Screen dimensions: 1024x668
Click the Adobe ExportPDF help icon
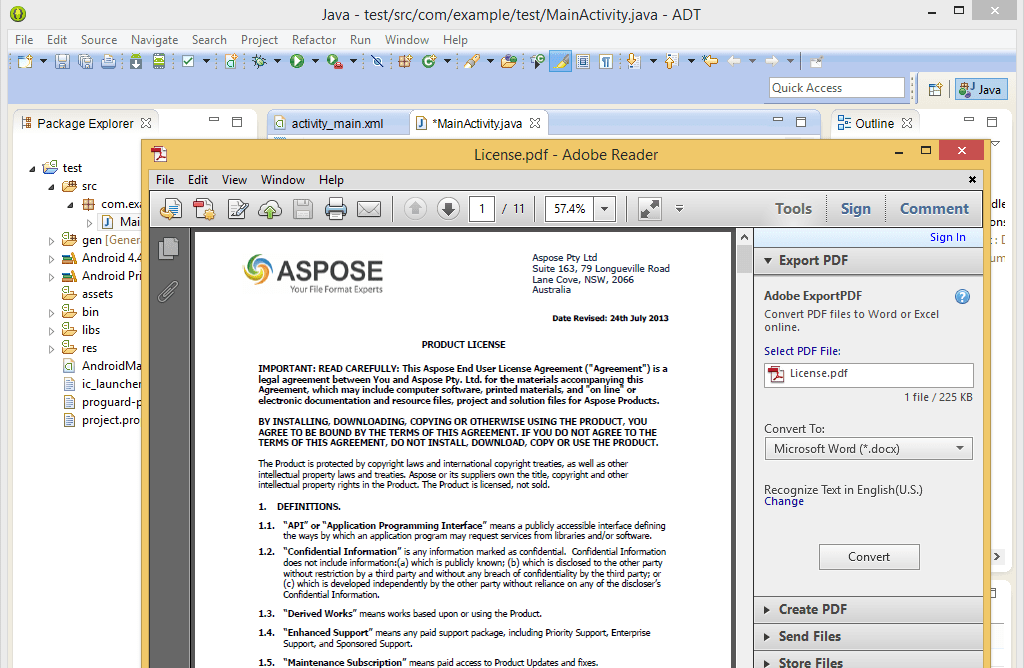[x=962, y=296]
